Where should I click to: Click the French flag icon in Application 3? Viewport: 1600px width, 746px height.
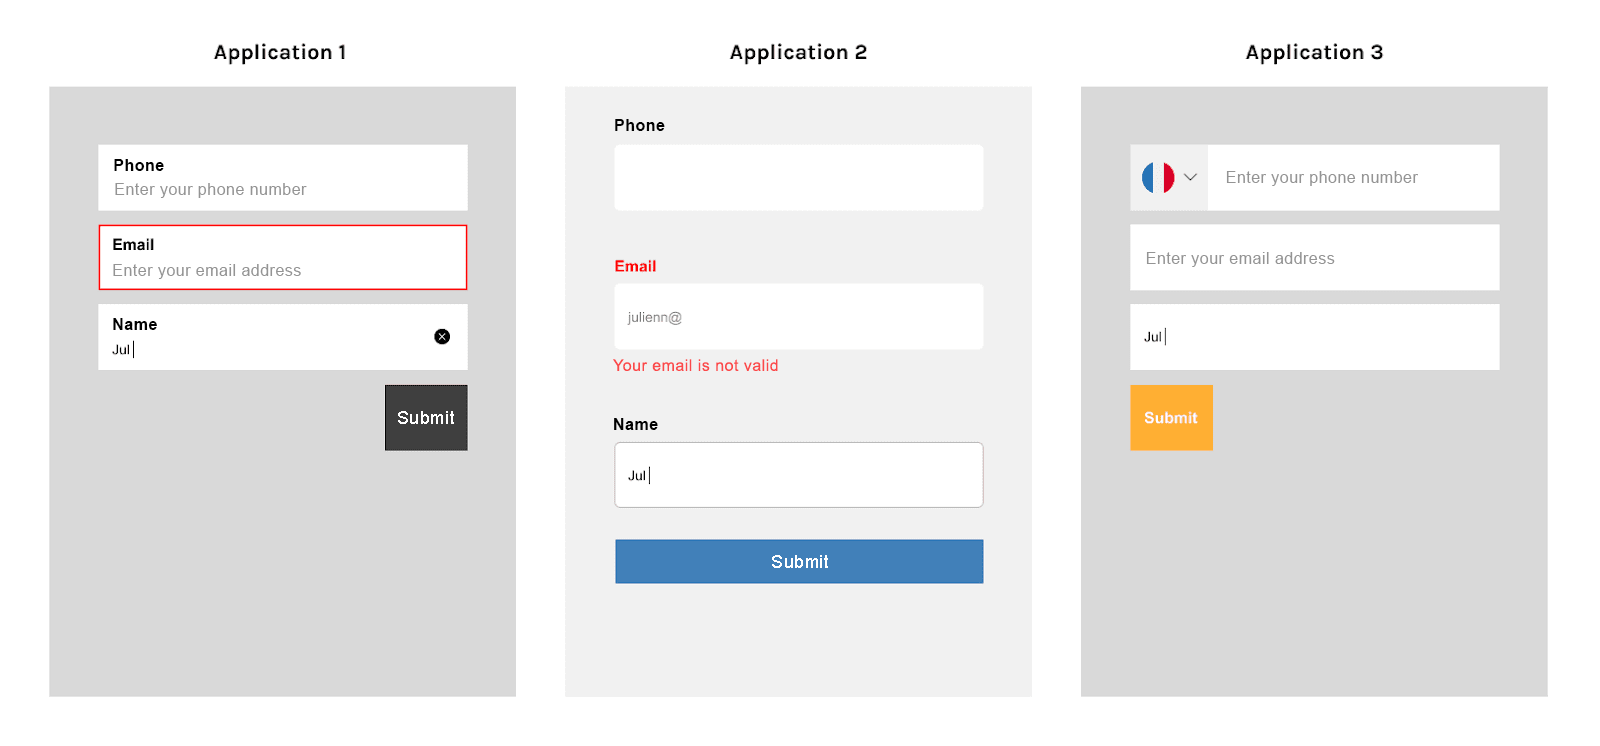tap(1158, 178)
